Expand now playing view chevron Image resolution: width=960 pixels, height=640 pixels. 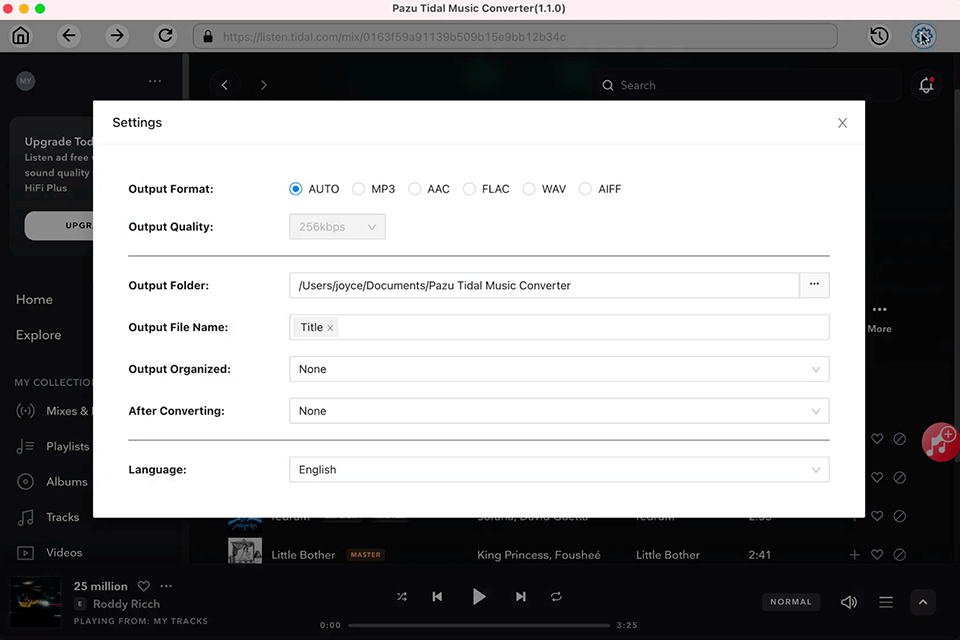tap(923, 602)
